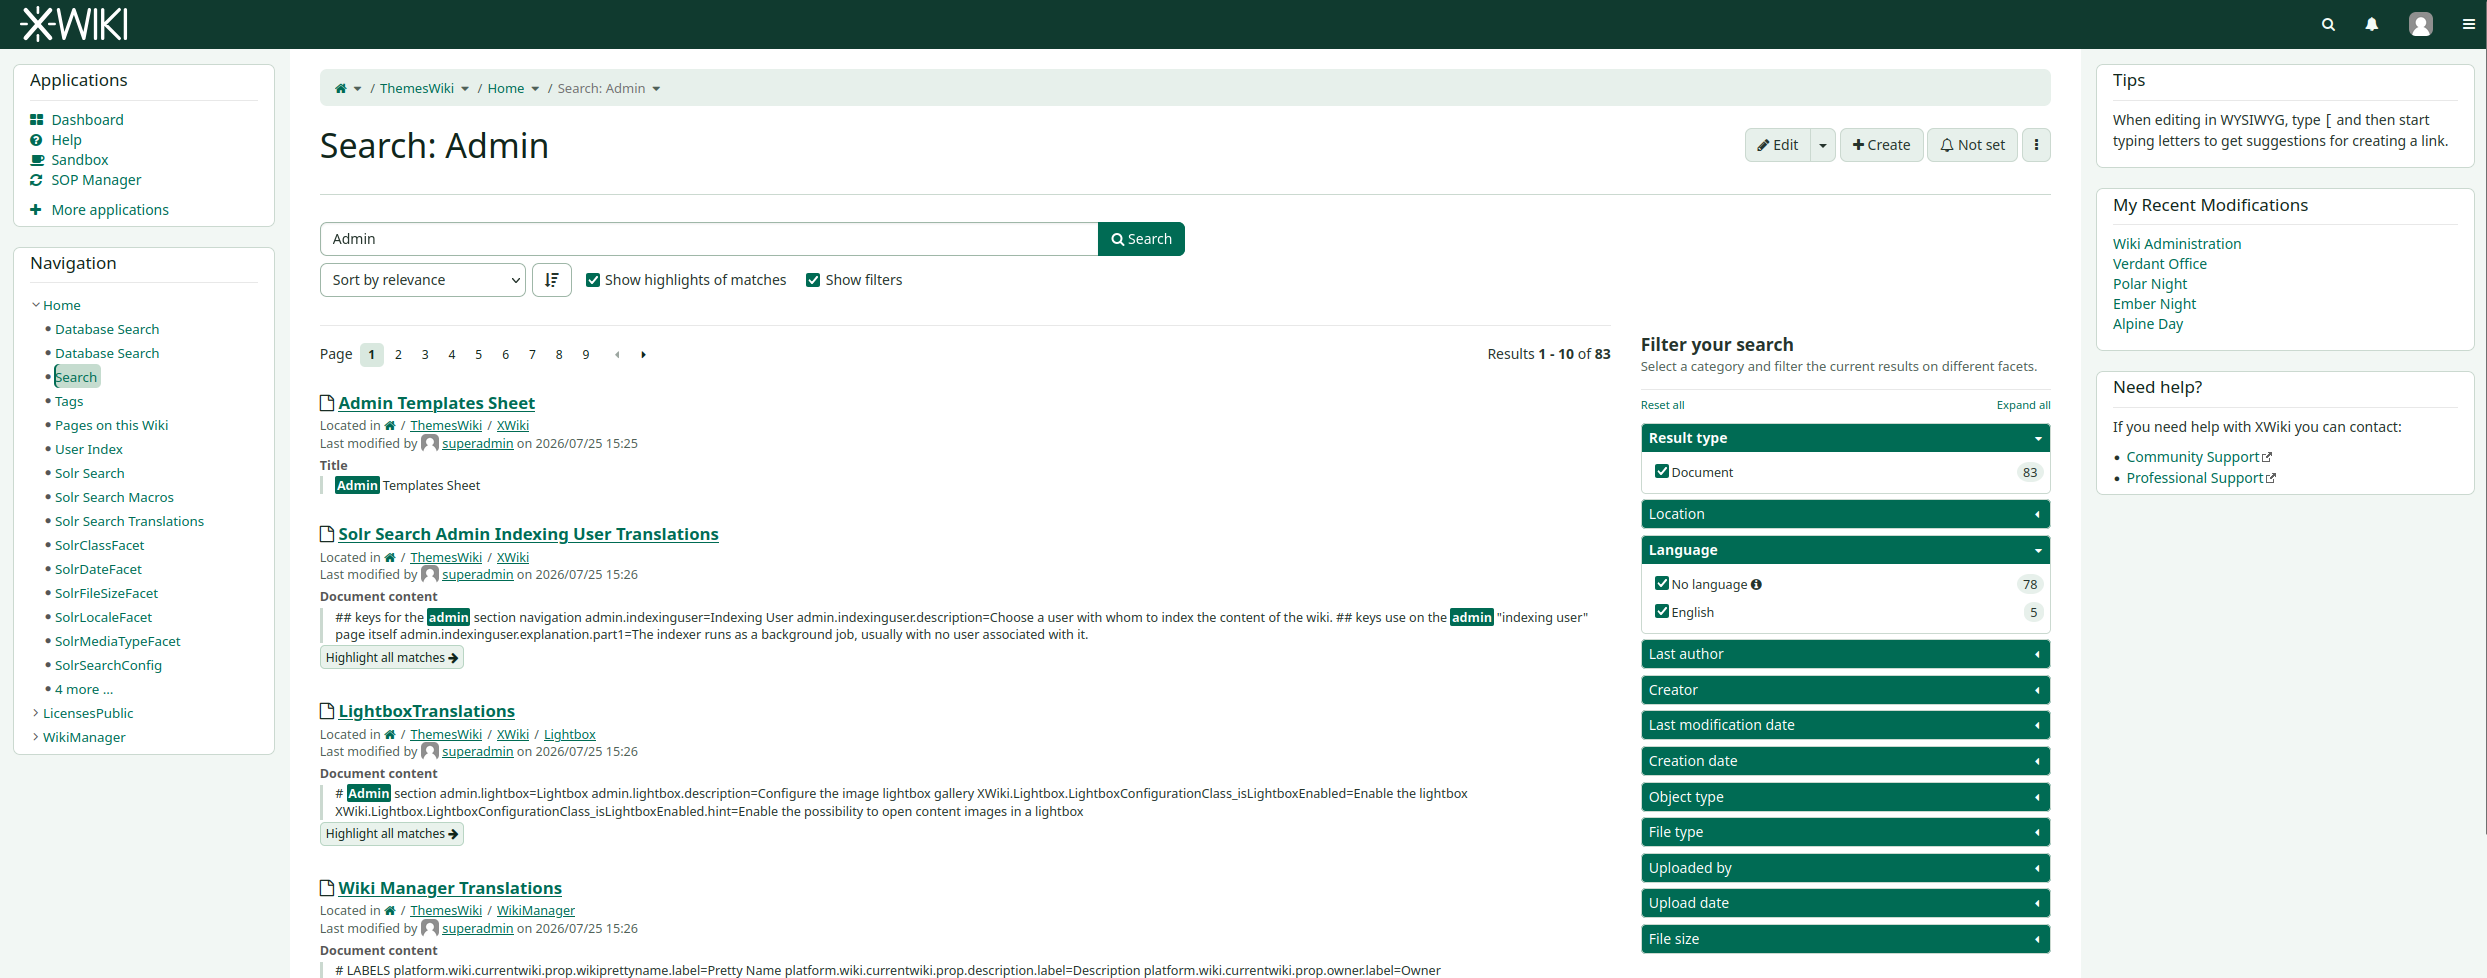
Task: Expand the Uploaded by facet
Action: [1846, 868]
